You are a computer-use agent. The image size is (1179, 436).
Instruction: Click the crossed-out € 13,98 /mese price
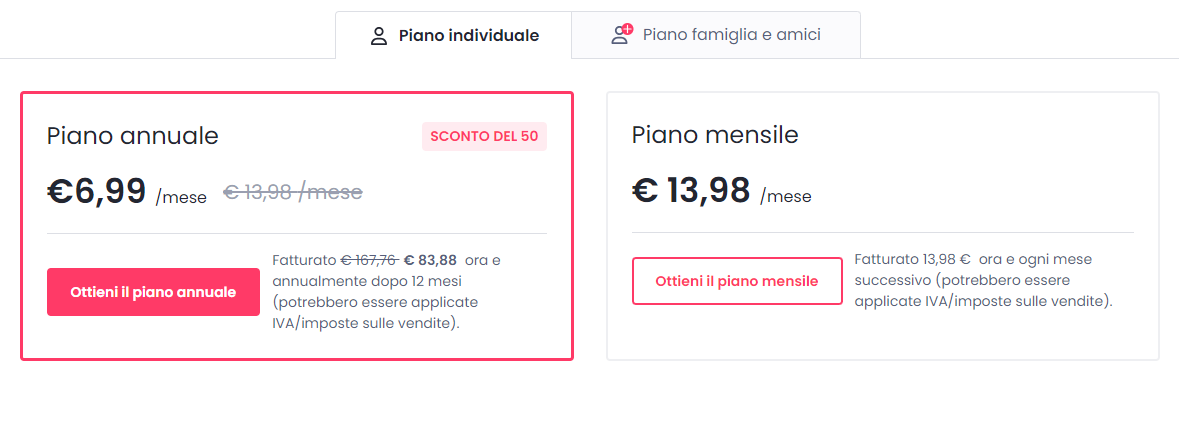pyautogui.click(x=292, y=193)
